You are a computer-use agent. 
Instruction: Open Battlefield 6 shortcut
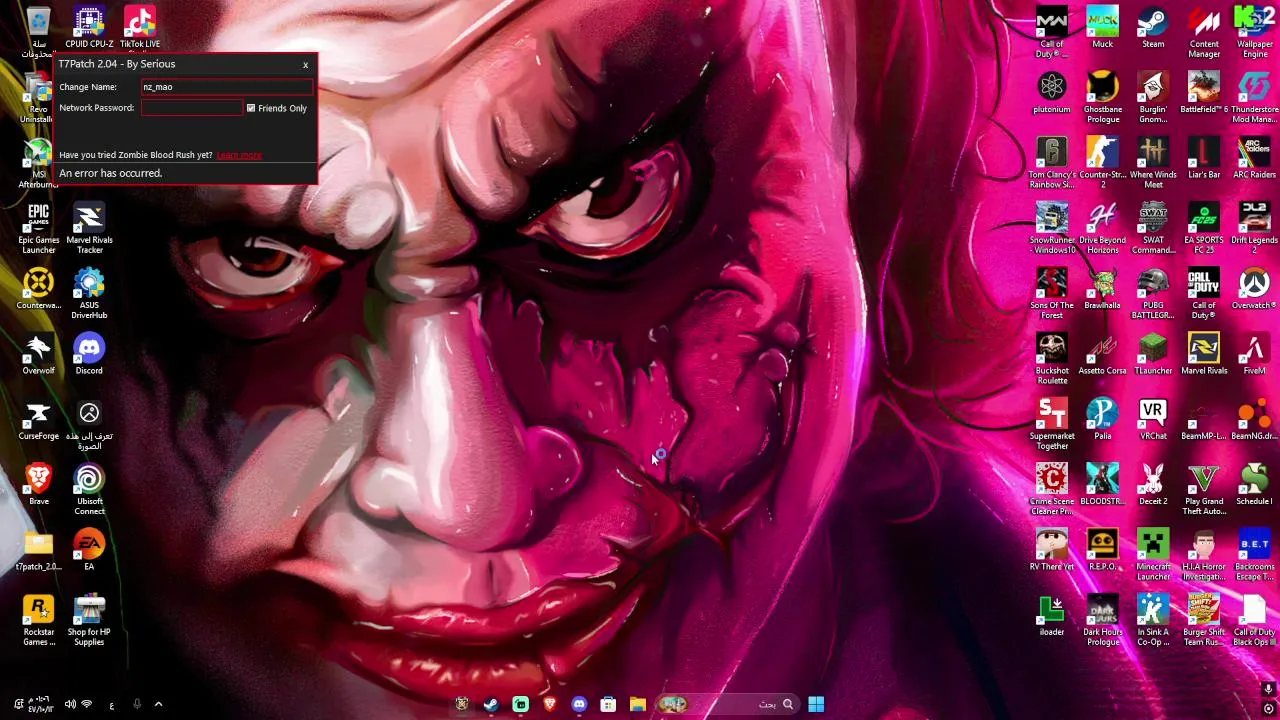[1204, 93]
